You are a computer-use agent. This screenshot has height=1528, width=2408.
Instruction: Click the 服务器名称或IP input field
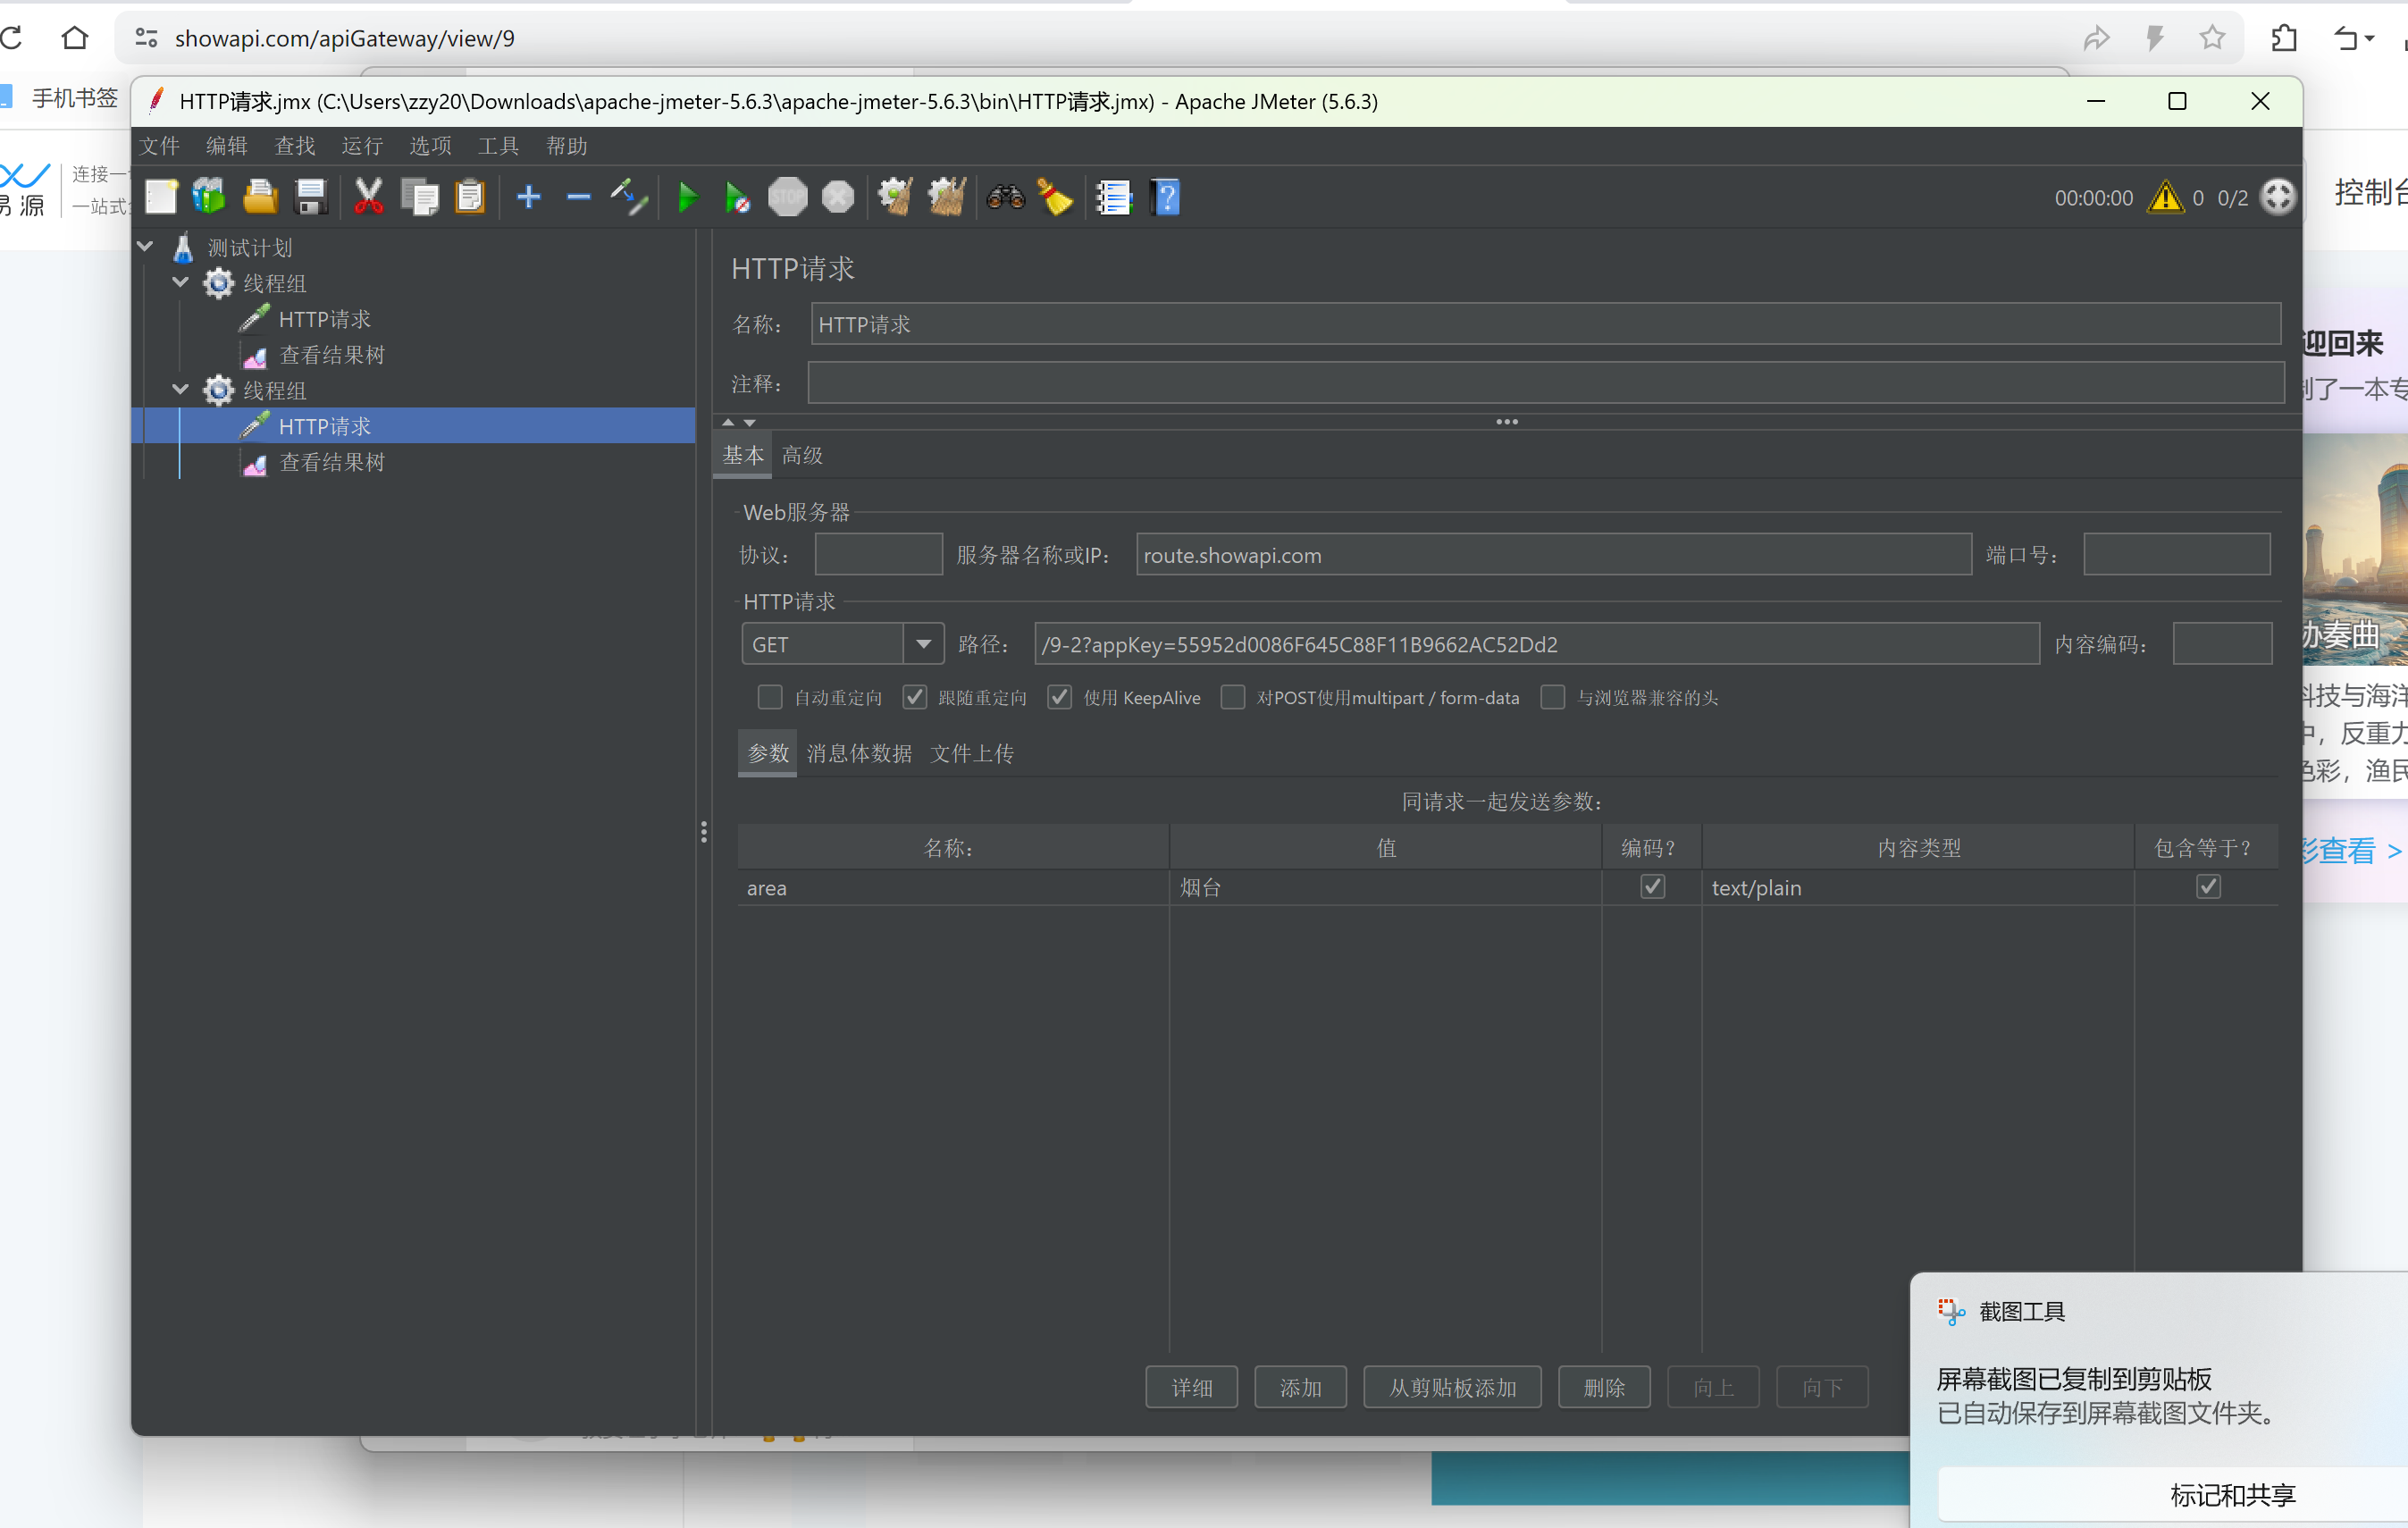(x=1552, y=555)
